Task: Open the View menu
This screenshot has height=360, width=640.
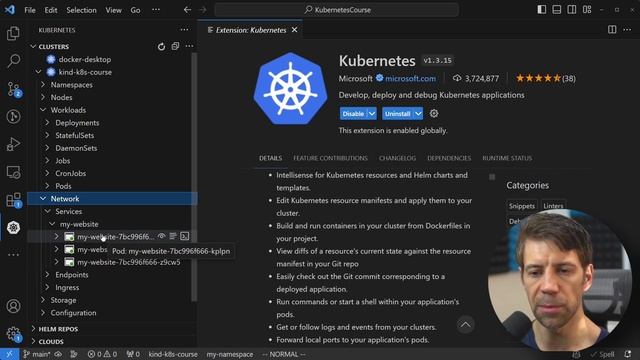Action: click(113, 10)
